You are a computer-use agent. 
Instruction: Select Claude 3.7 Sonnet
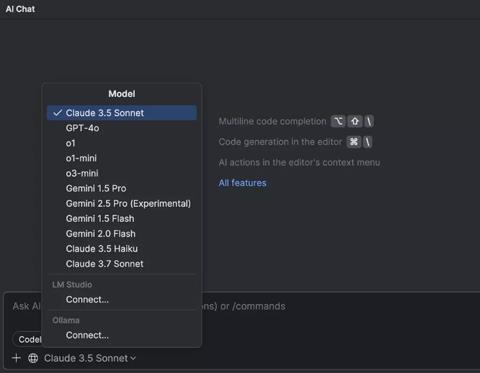click(122, 264)
